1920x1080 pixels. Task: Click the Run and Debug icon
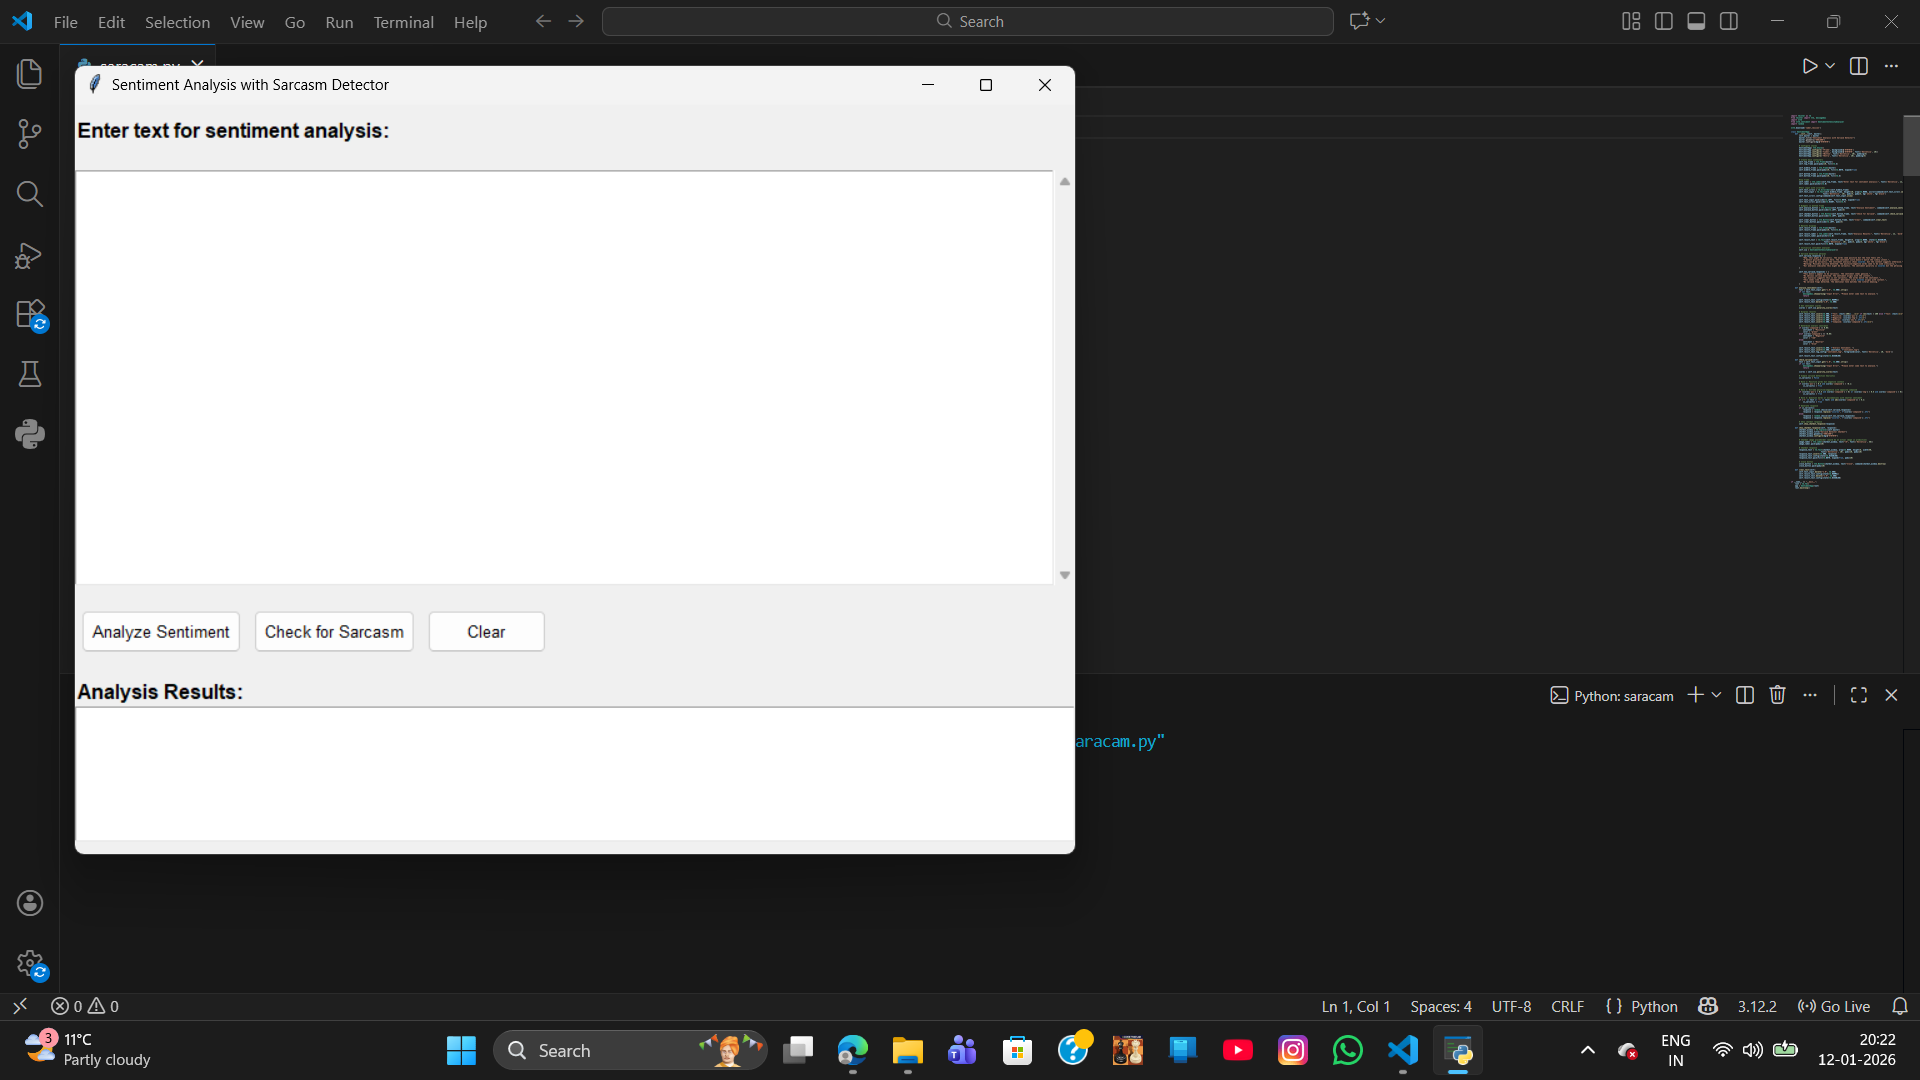click(29, 255)
